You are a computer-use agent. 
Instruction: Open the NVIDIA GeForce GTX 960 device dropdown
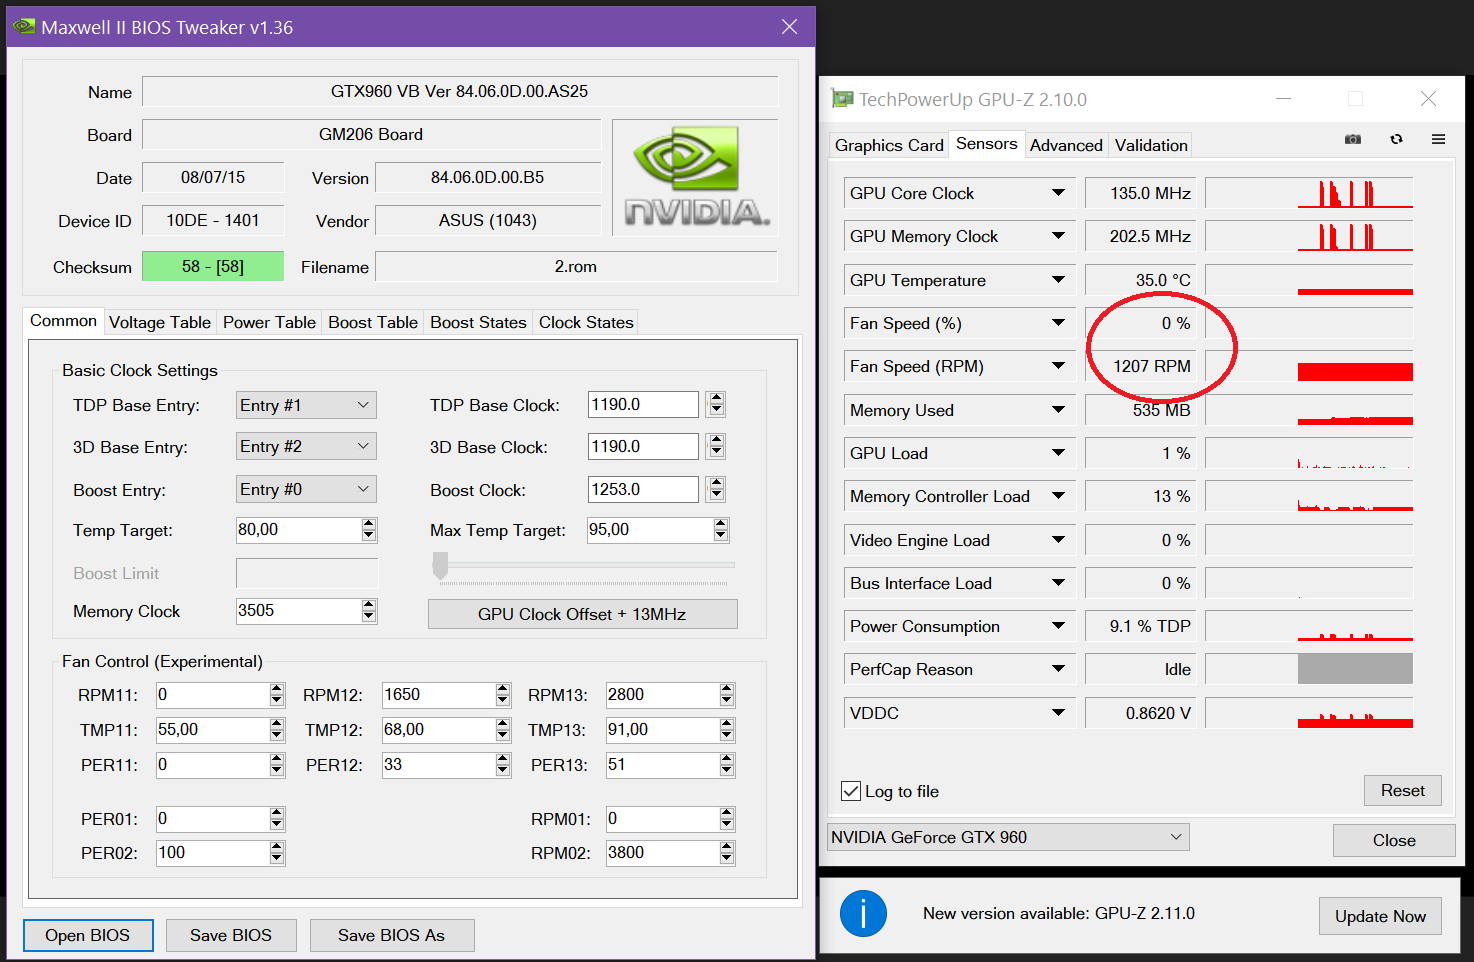1008,837
